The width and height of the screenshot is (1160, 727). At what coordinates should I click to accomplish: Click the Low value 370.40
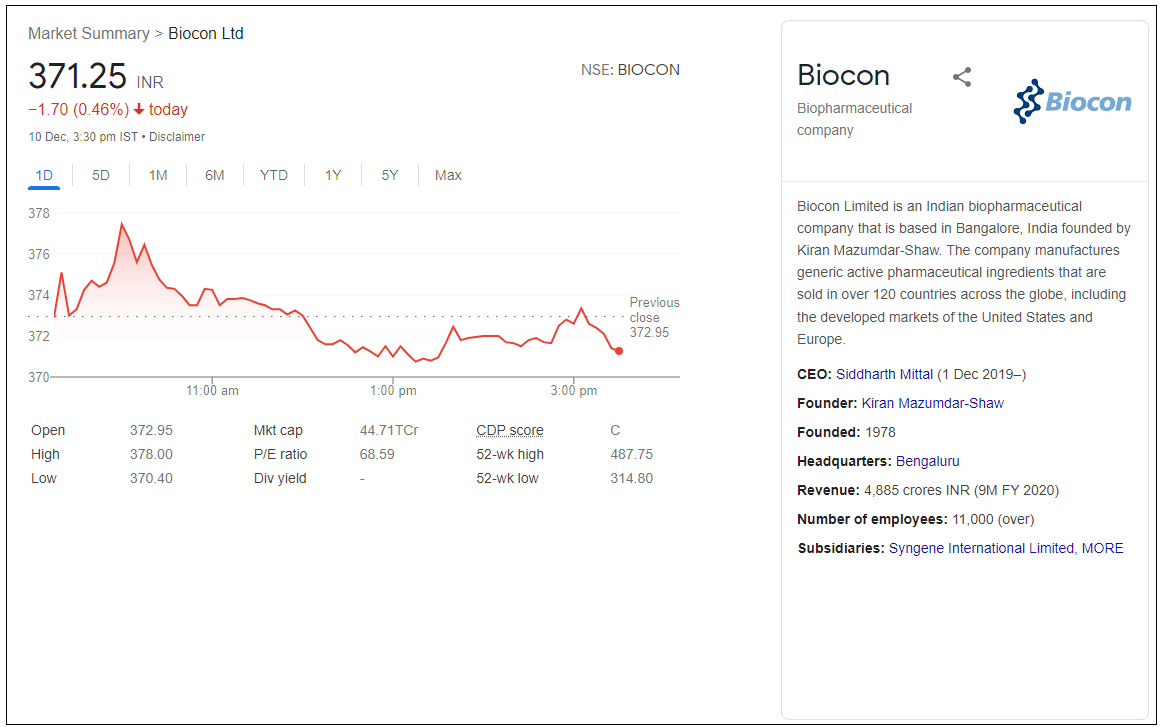coord(151,479)
